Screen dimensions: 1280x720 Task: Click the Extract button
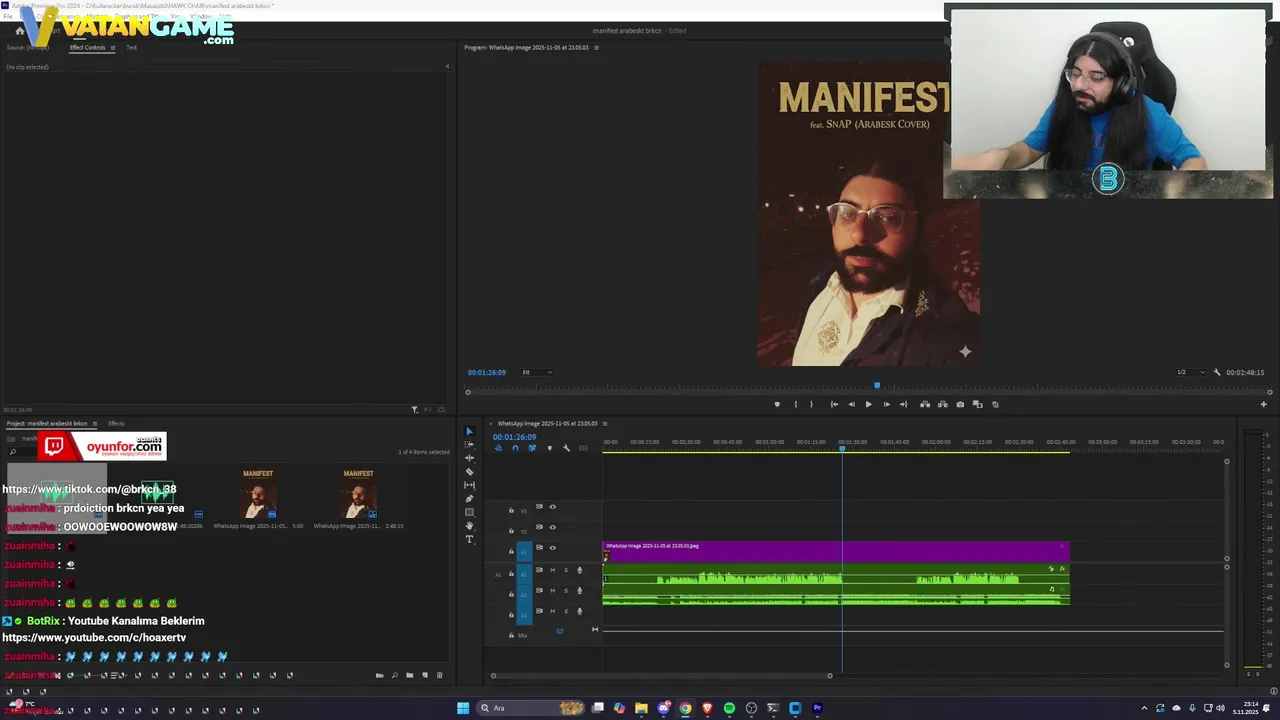click(x=942, y=404)
